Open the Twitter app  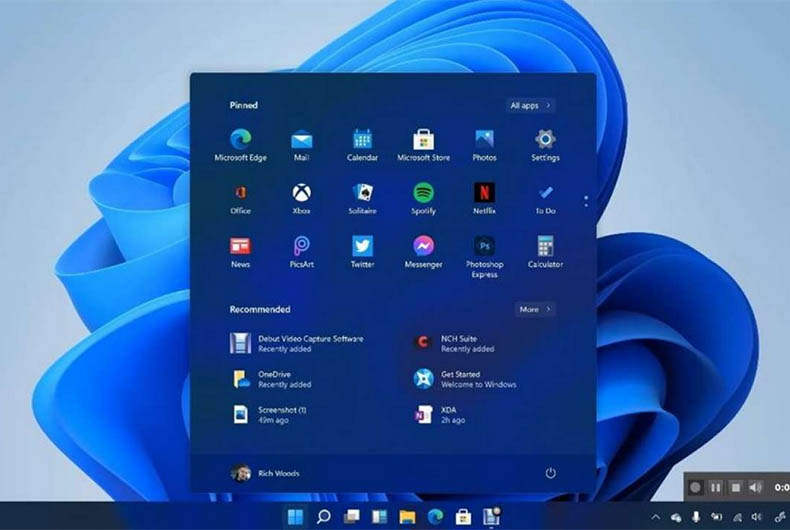pyautogui.click(x=362, y=252)
